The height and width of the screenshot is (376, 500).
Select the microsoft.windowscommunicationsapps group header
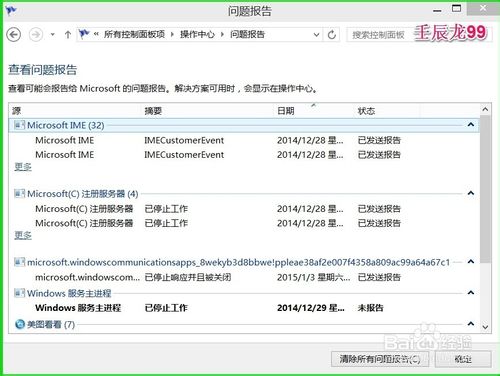[244, 262]
